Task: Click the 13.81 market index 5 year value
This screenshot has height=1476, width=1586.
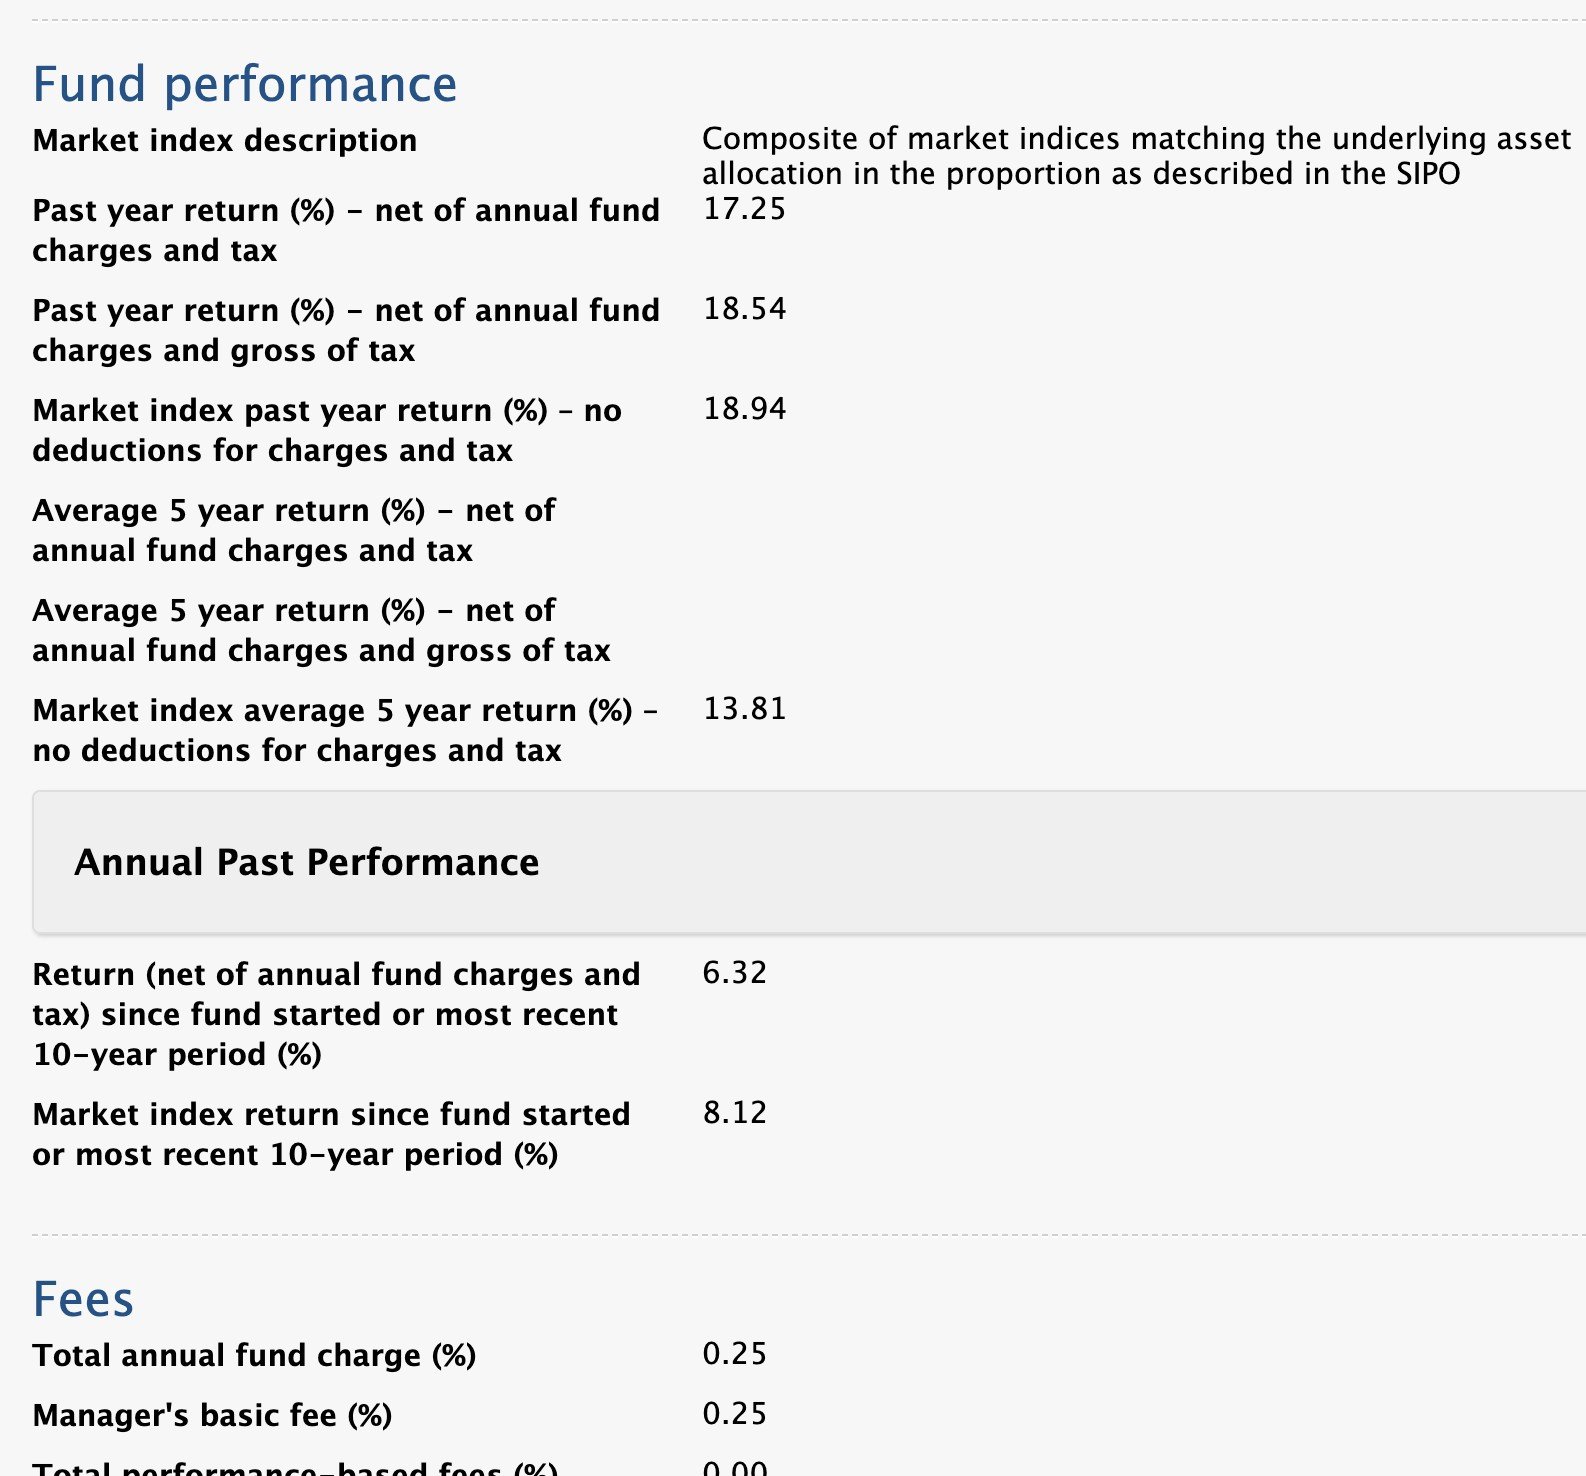Action: coord(744,709)
